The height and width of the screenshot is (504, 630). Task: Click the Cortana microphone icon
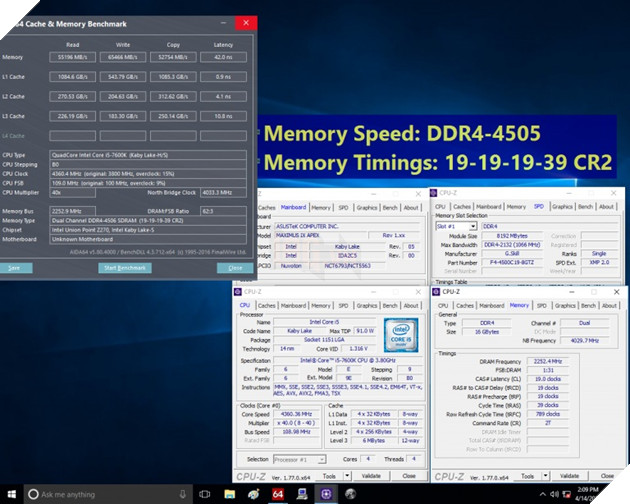[182, 494]
